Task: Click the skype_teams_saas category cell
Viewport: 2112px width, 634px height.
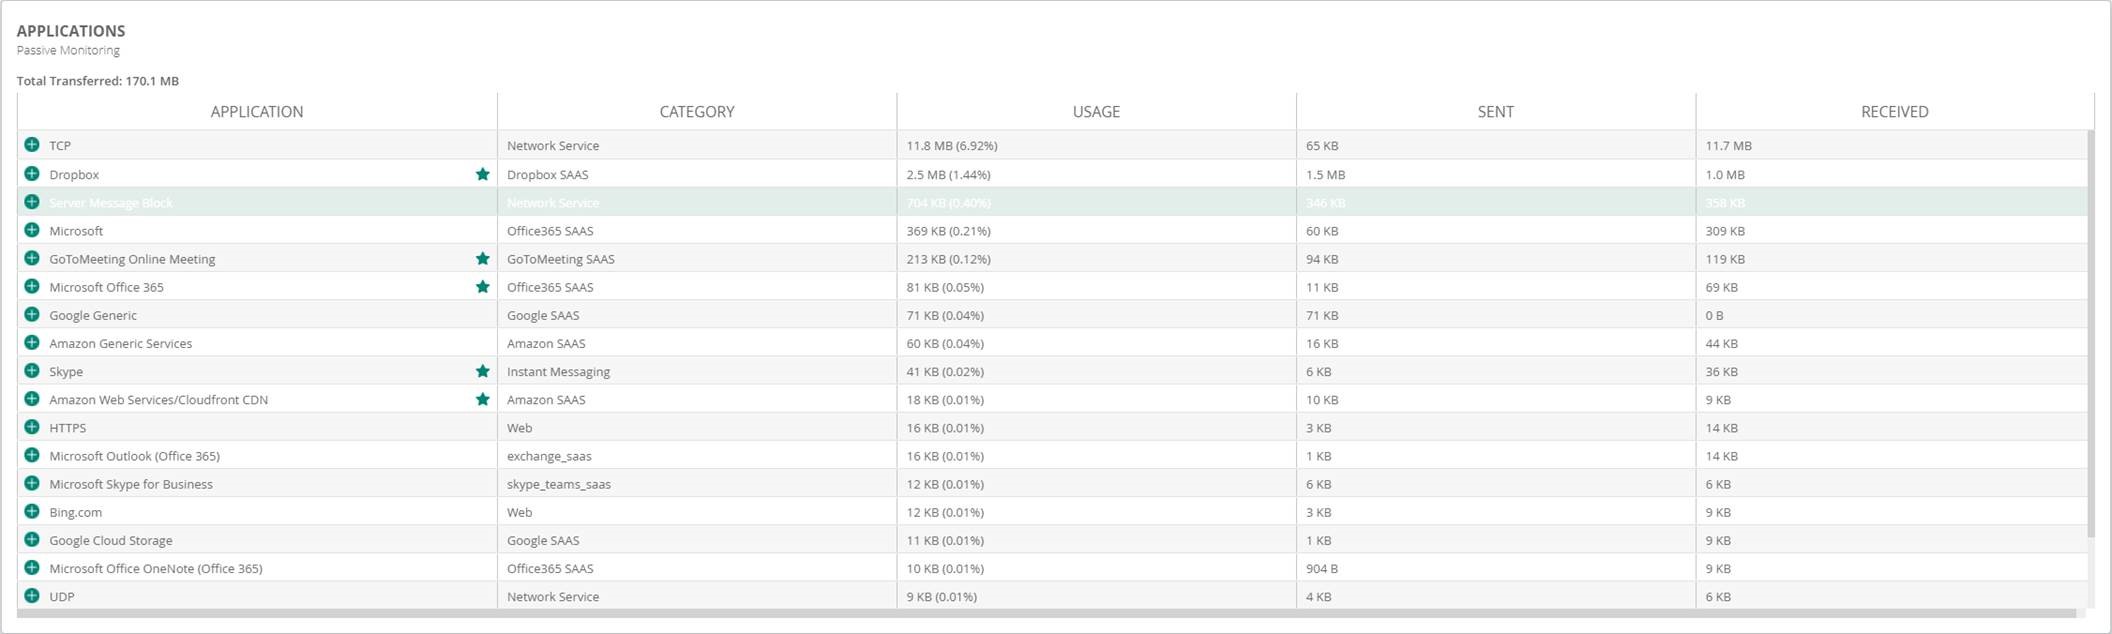Action: coord(697,484)
